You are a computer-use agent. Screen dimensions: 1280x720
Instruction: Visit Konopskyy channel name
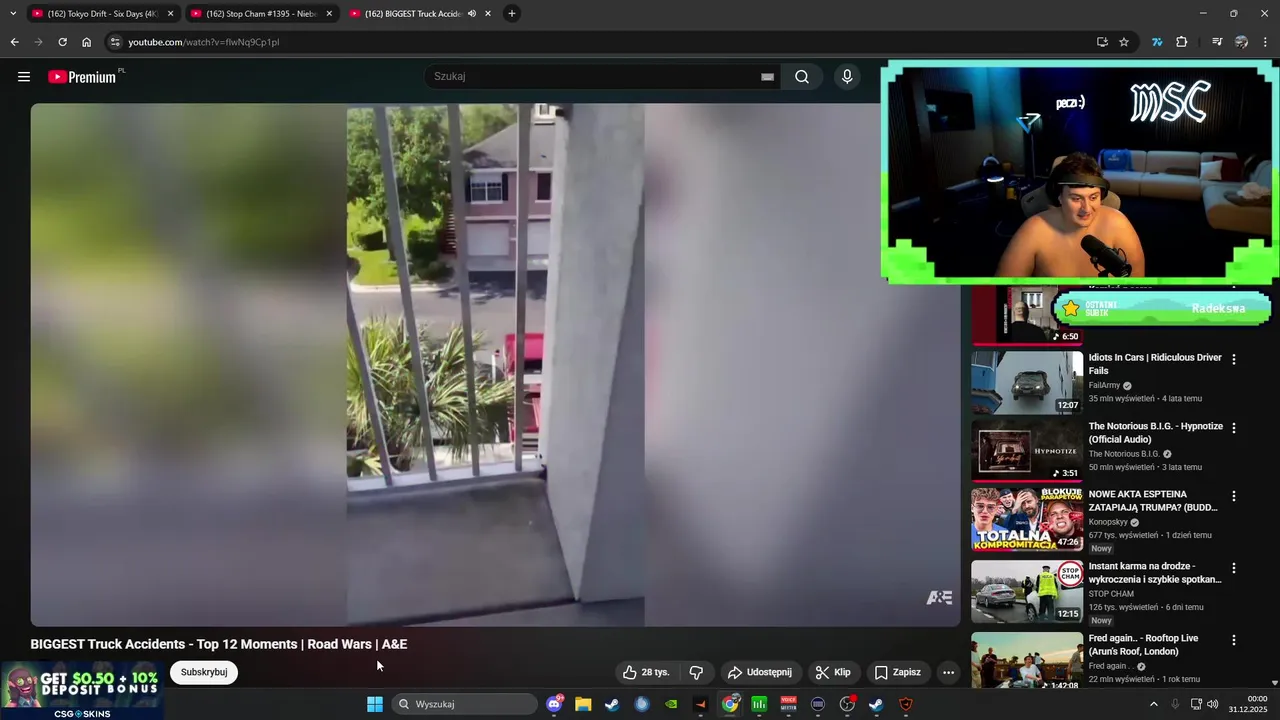click(1108, 522)
